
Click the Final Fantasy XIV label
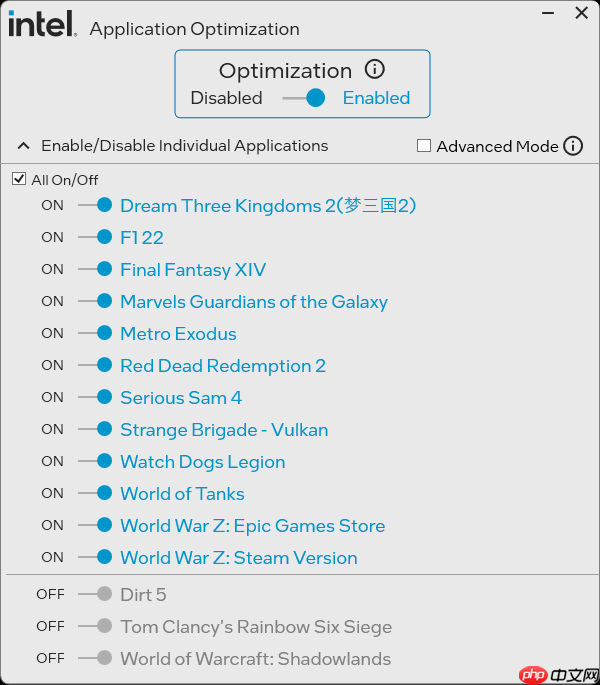(193, 270)
